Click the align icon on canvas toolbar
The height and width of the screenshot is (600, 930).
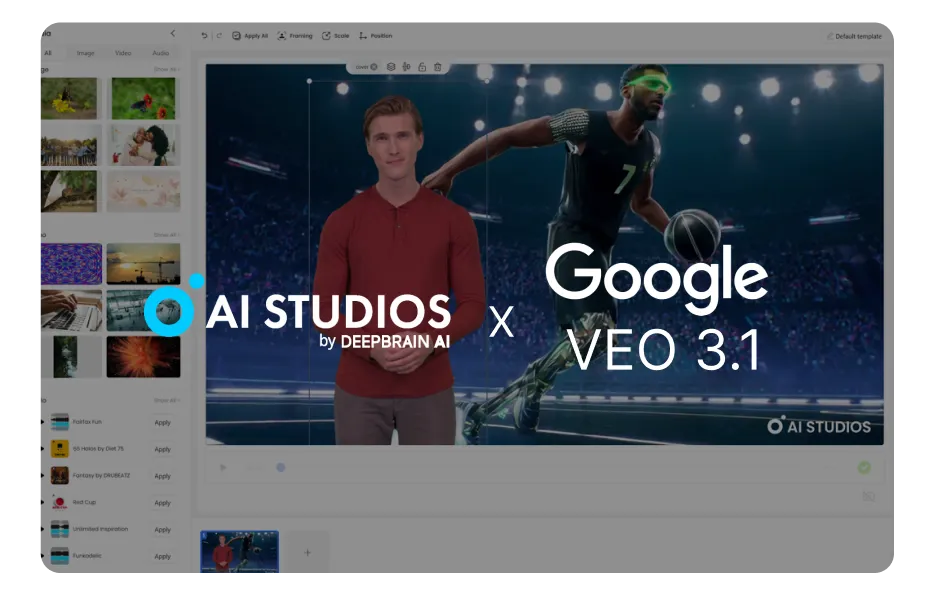[406, 67]
